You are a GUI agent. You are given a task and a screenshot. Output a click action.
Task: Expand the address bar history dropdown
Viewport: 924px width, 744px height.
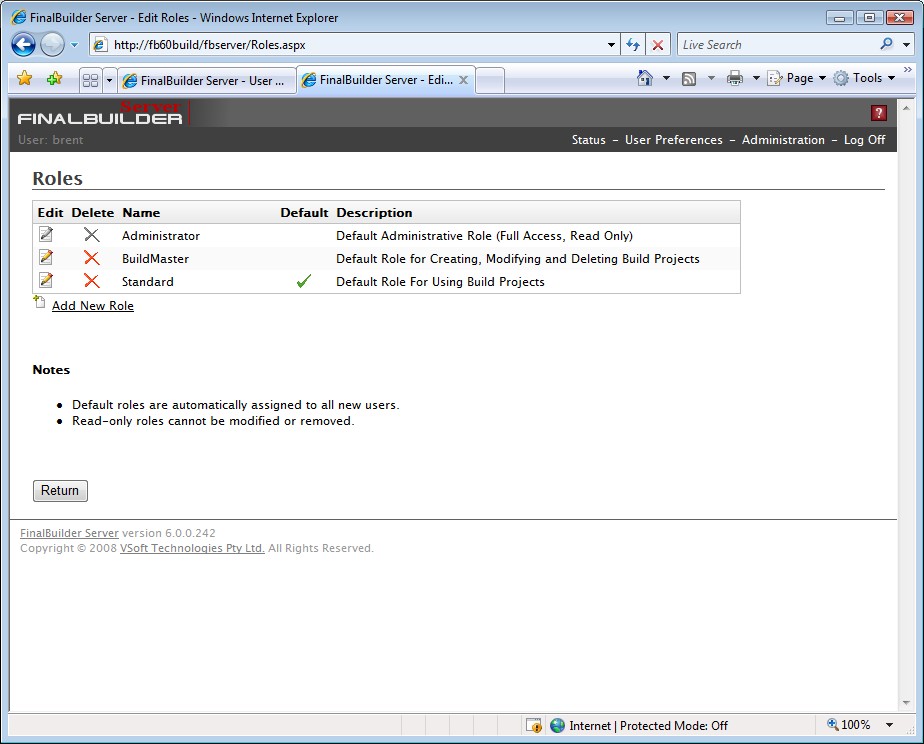coord(611,45)
